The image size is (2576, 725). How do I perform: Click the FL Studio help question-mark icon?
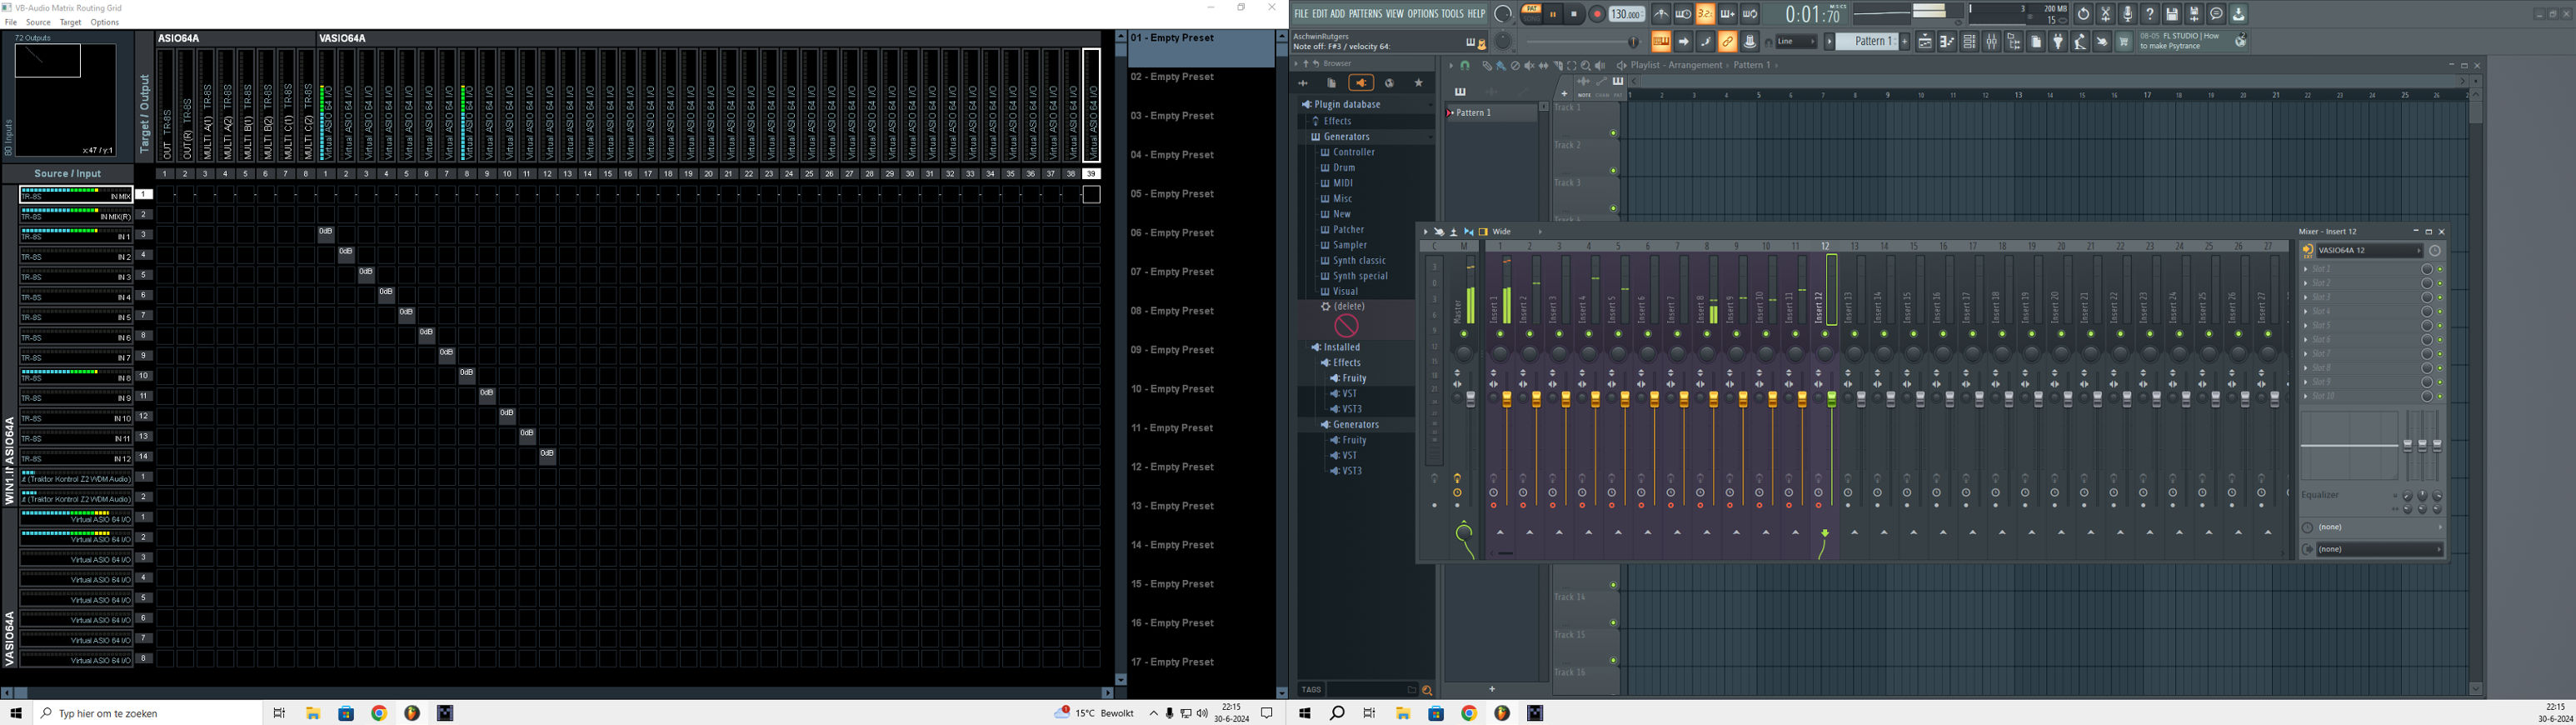(x=2150, y=14)
